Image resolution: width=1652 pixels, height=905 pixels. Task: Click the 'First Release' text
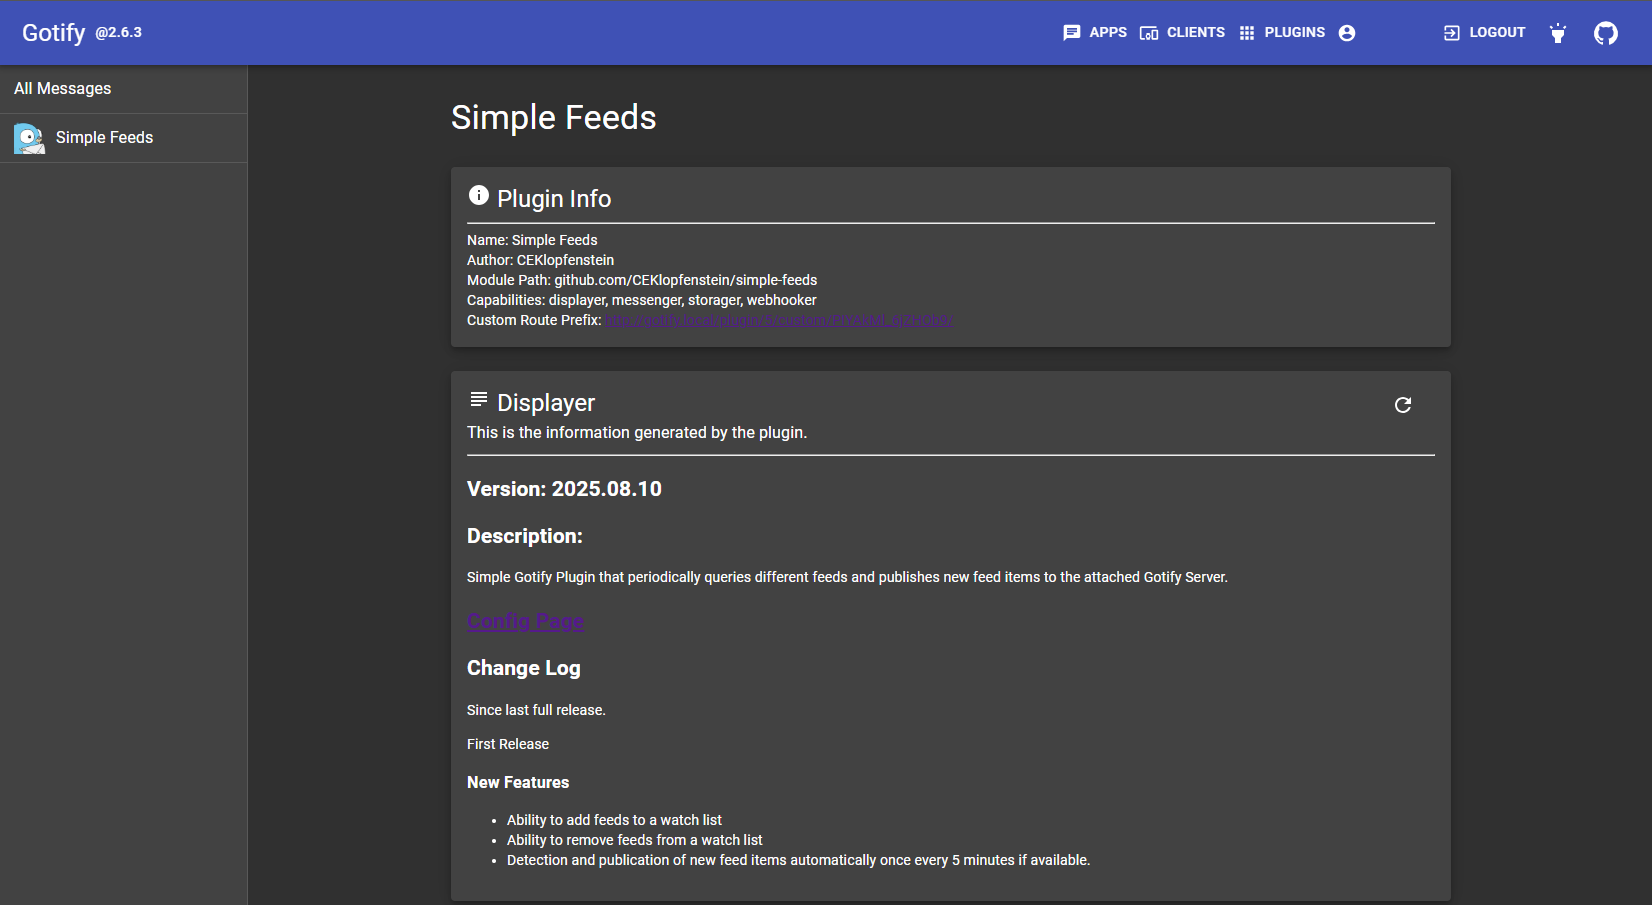(x=508, y=744)
